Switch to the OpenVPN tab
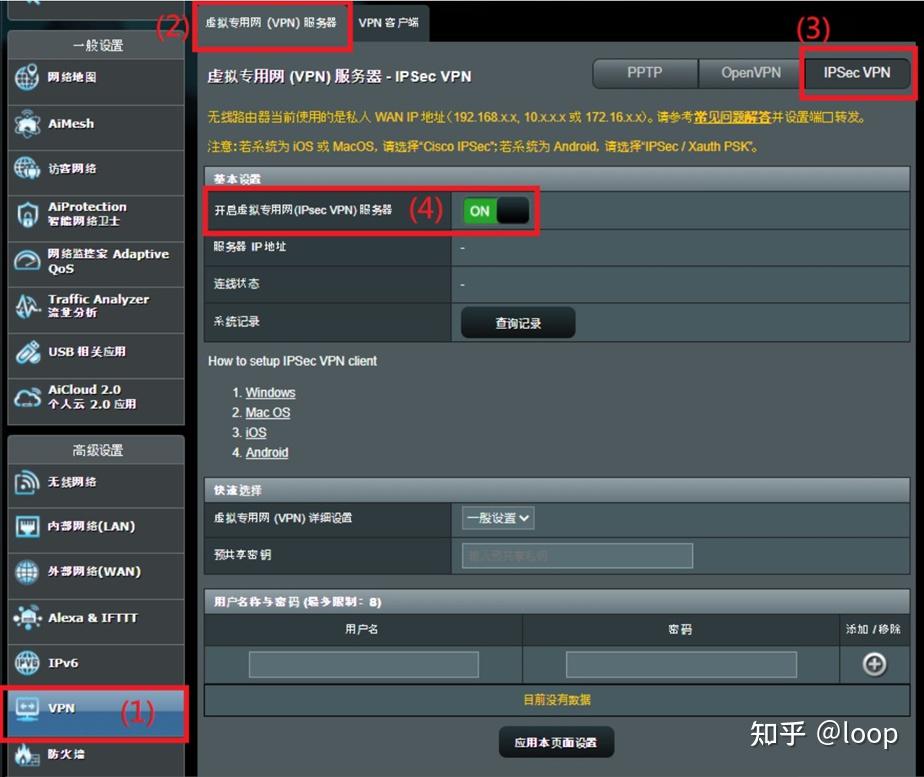 click(748, 72)
